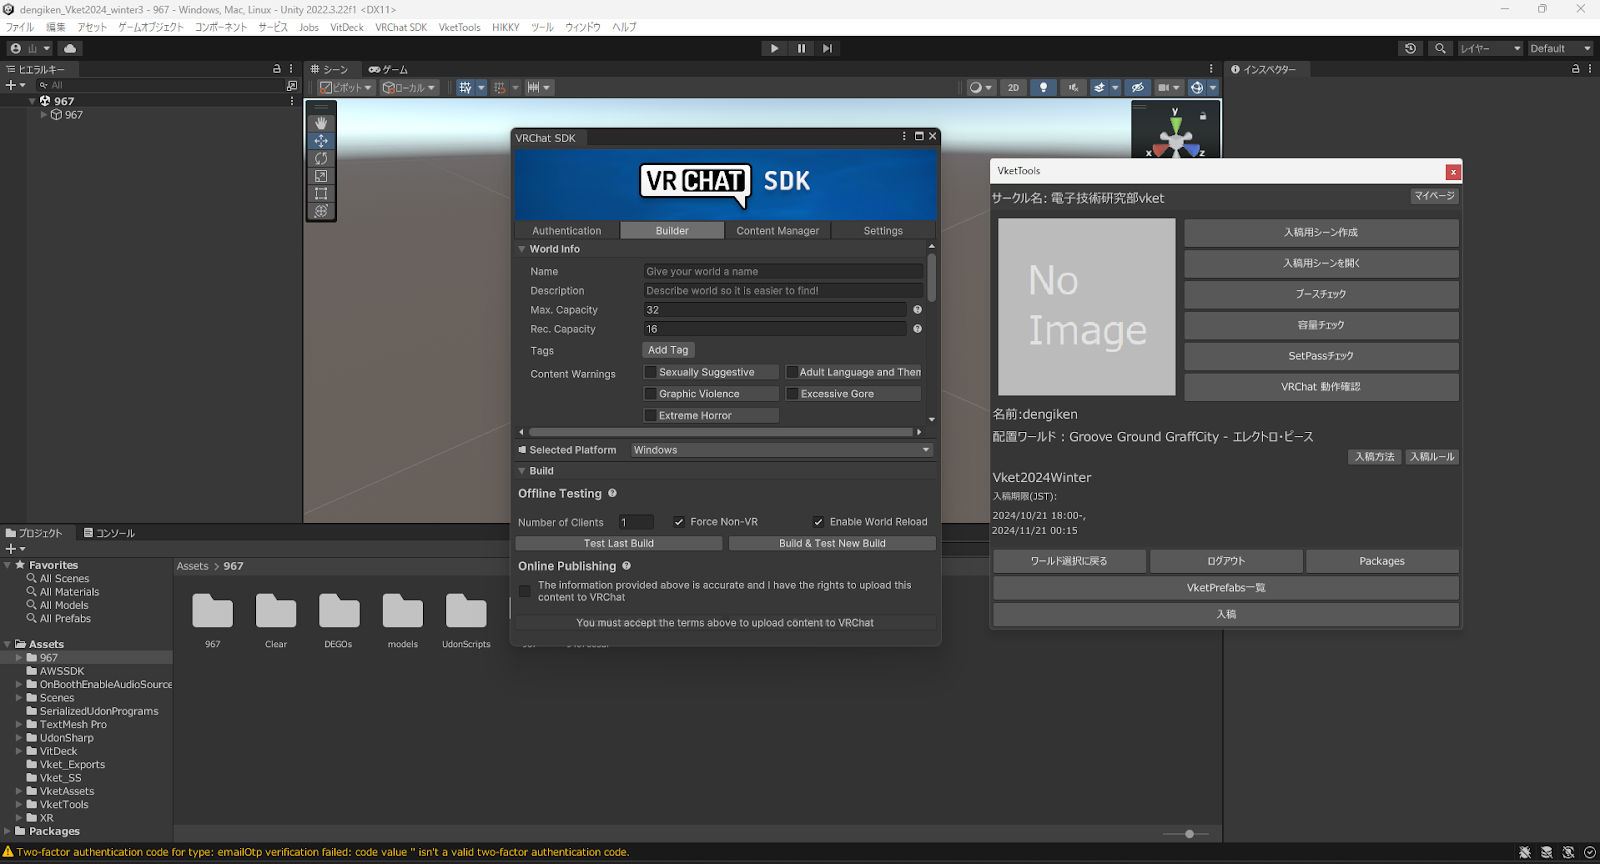
Task: Toggle scene lighting bulb icon
Action: click(1043, 88)
